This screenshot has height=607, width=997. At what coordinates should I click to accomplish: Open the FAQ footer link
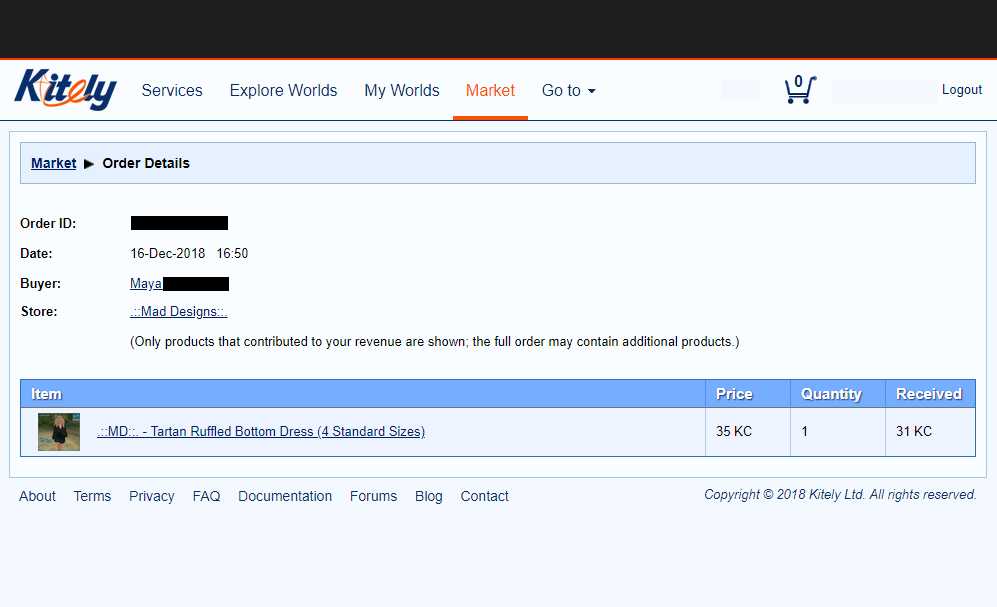207,496
